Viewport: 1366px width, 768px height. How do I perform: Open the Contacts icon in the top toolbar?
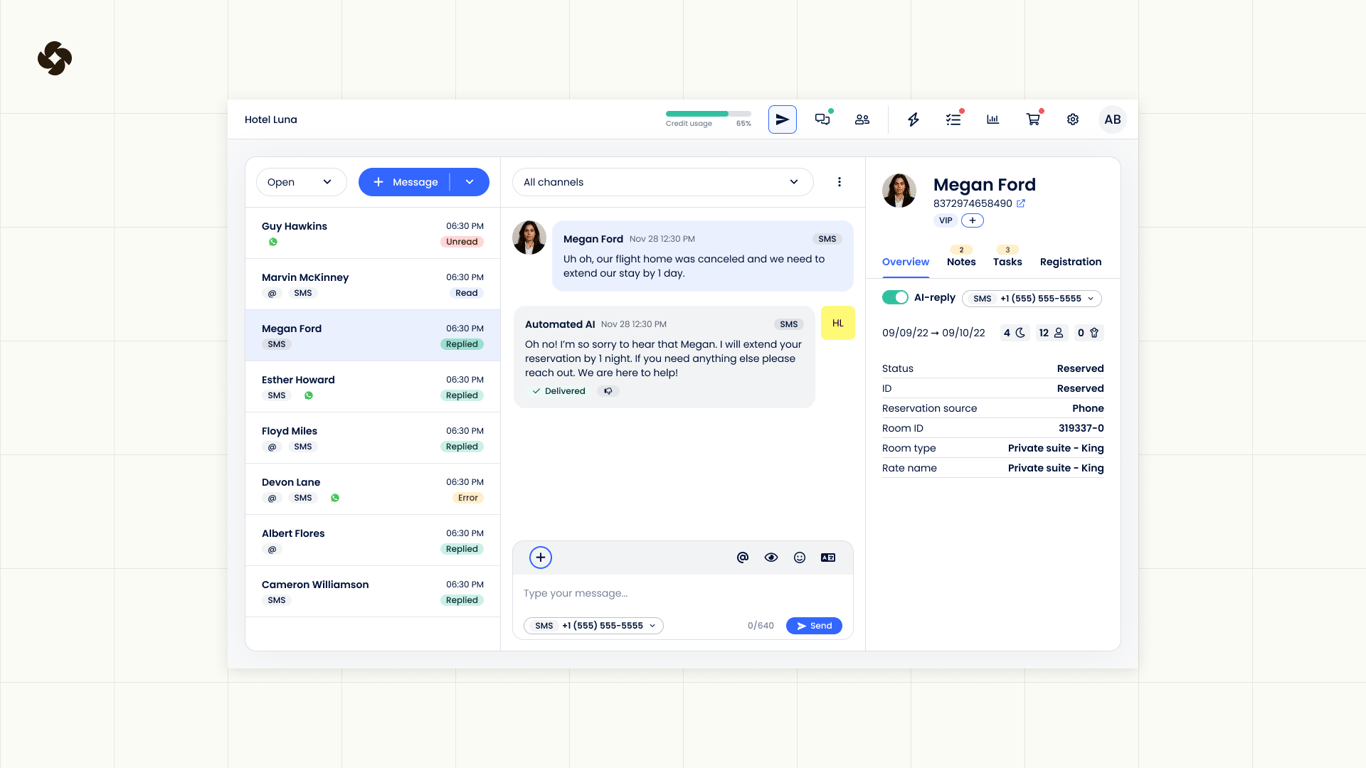pos(862,119)
